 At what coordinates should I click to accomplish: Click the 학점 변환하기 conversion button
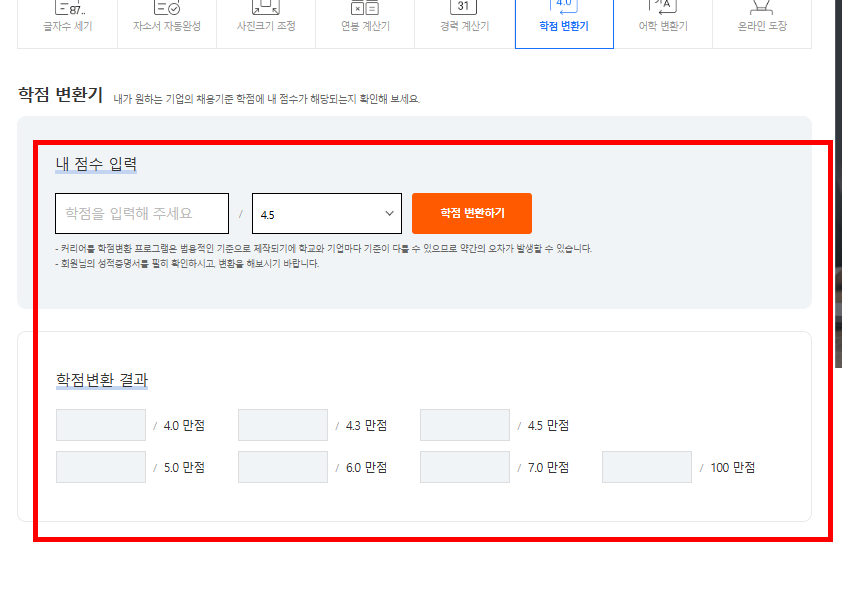(x=471, y=212)
